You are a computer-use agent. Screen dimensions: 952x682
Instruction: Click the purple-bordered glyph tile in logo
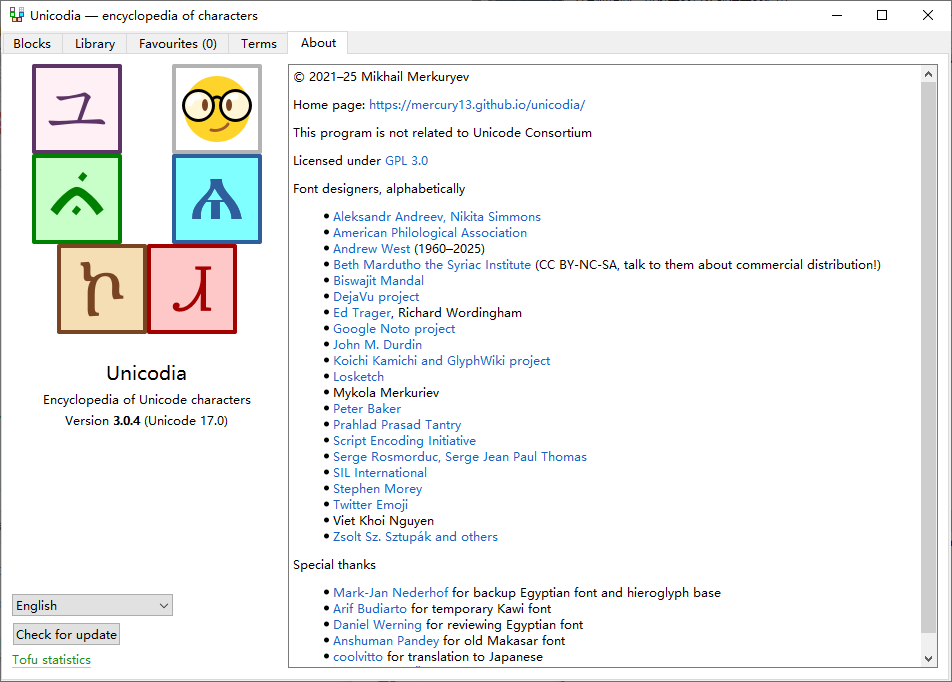(77, 108)
